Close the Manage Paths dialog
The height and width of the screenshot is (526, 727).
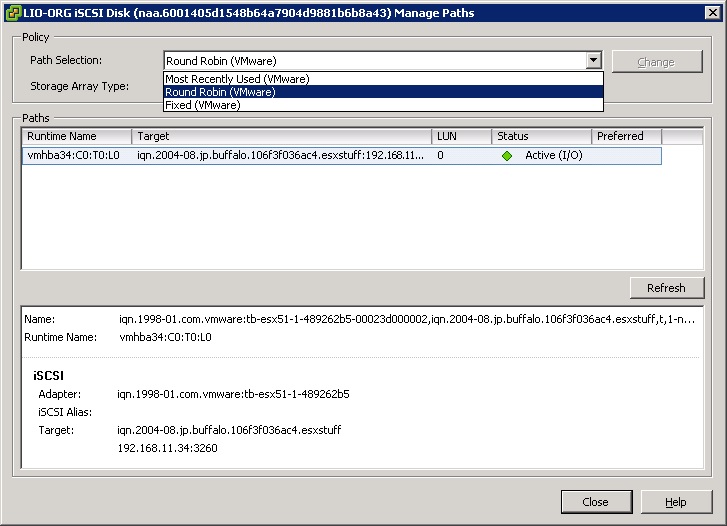(x=595, y=502)
